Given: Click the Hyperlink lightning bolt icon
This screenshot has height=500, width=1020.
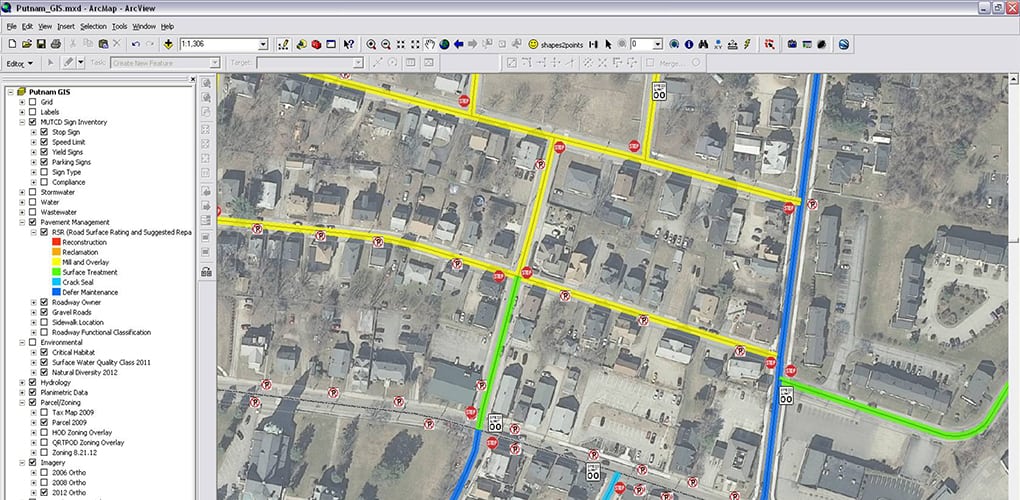Looking at the screenshot, I should (747, 44).
